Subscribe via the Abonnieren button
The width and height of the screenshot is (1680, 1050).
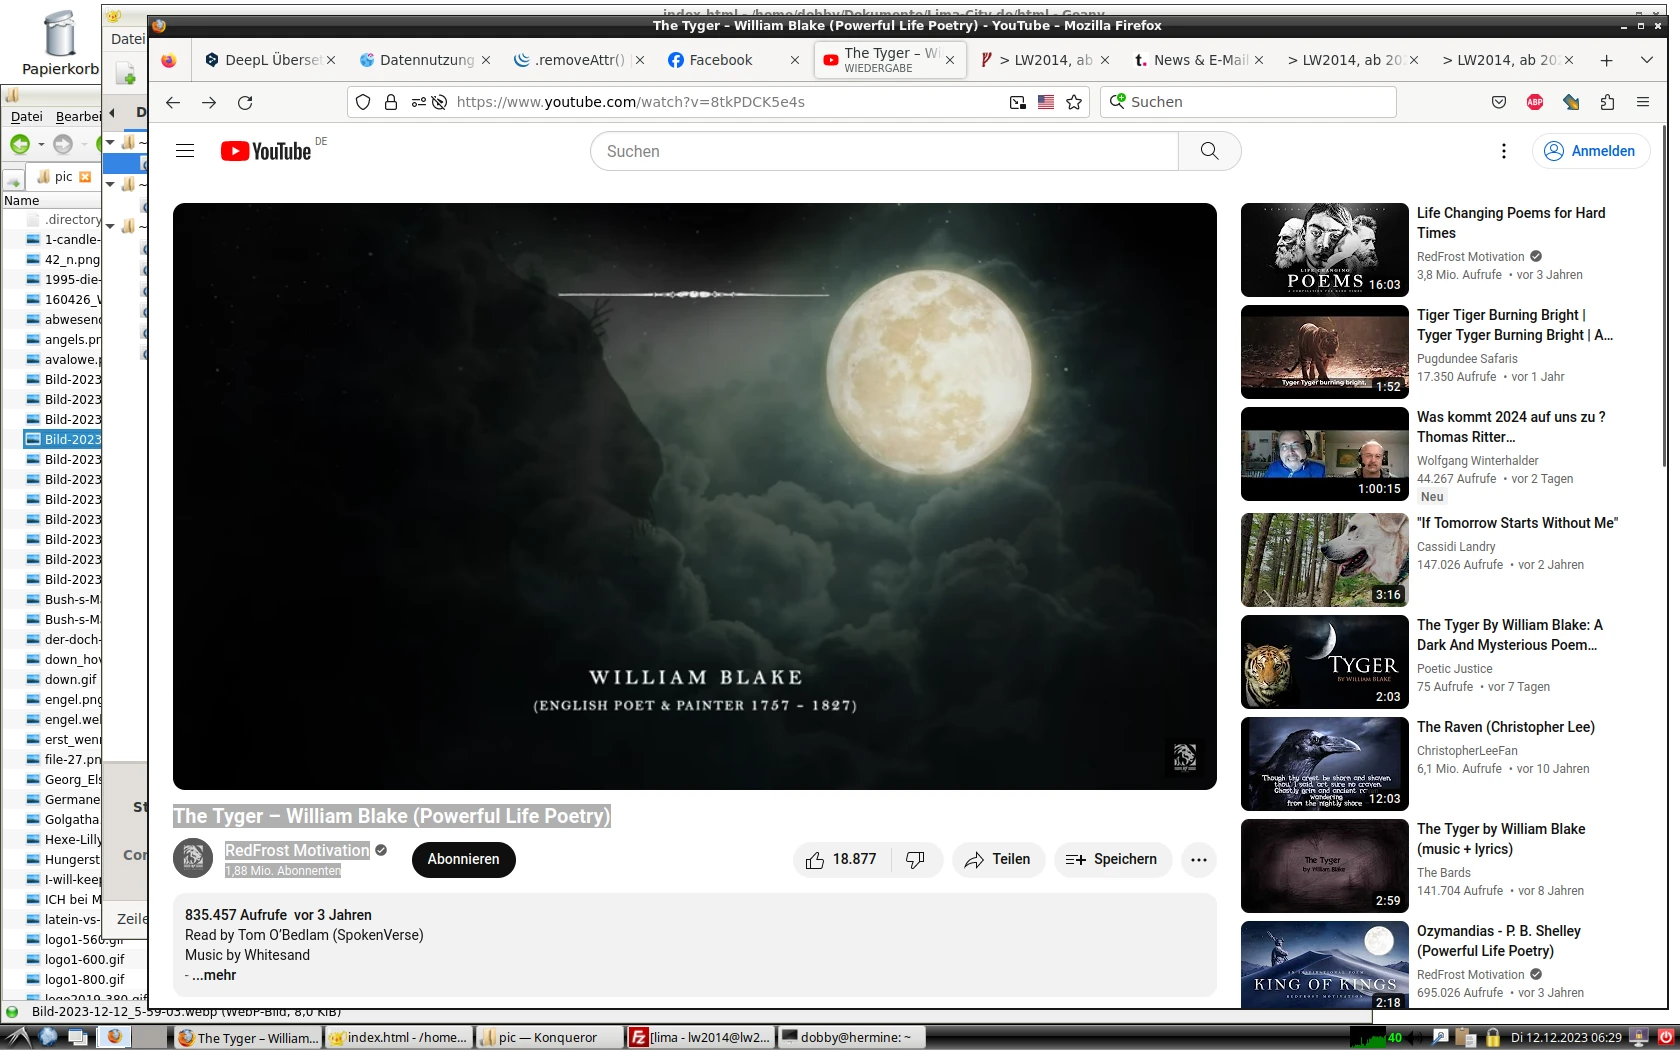point(463,860)
